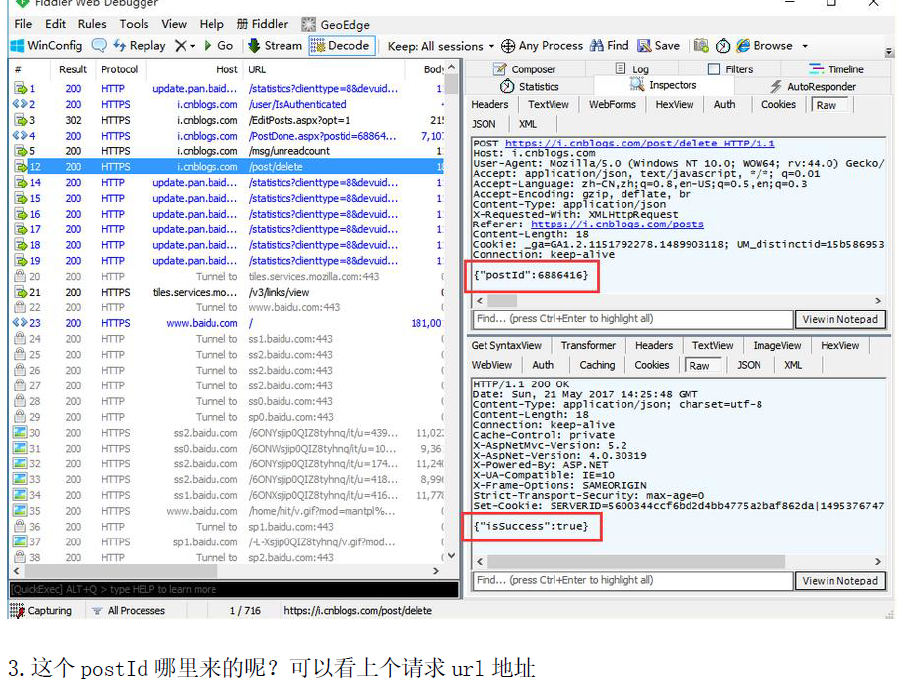Sort sessions by Host column header
The width and height of the screenshot is (922, 694).
point(226,69)
